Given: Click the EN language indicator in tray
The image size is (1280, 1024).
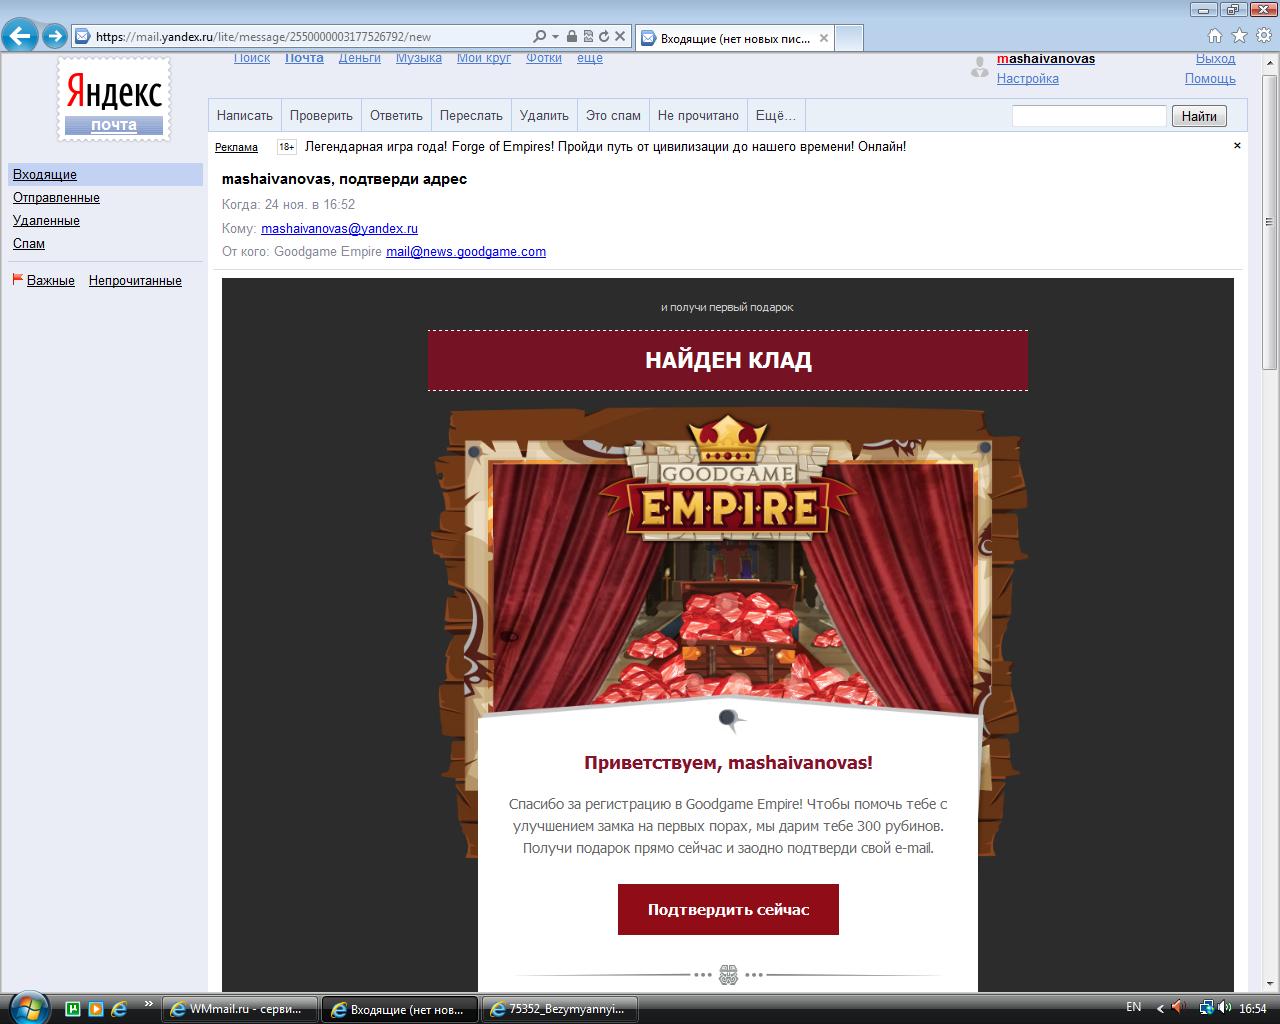Looking at the screenshot, I should click(x=1133, y=1007).
